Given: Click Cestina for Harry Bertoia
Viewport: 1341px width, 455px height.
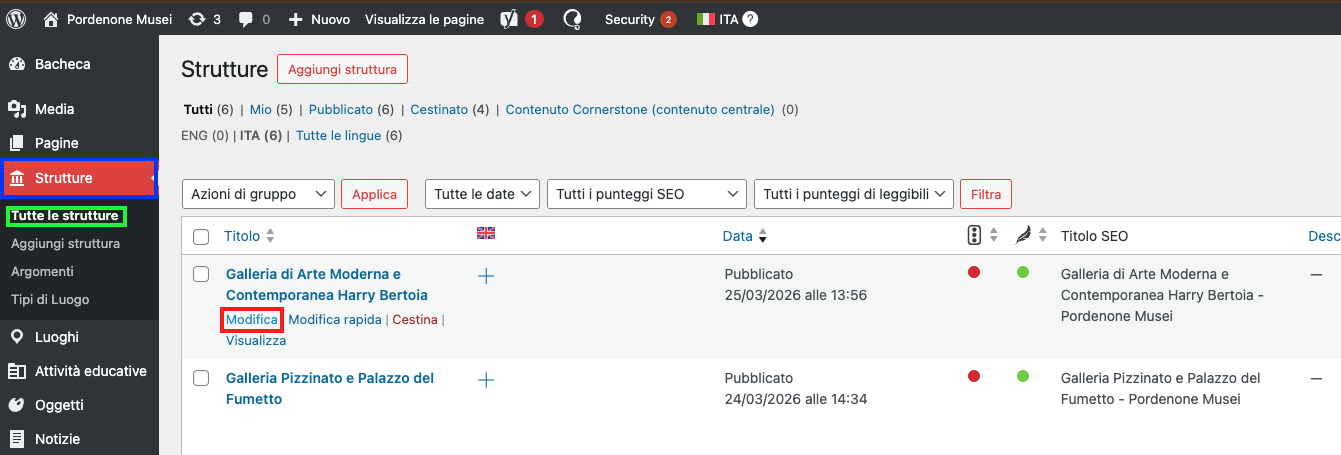Looking at the screenshot, I should (415, 319).
